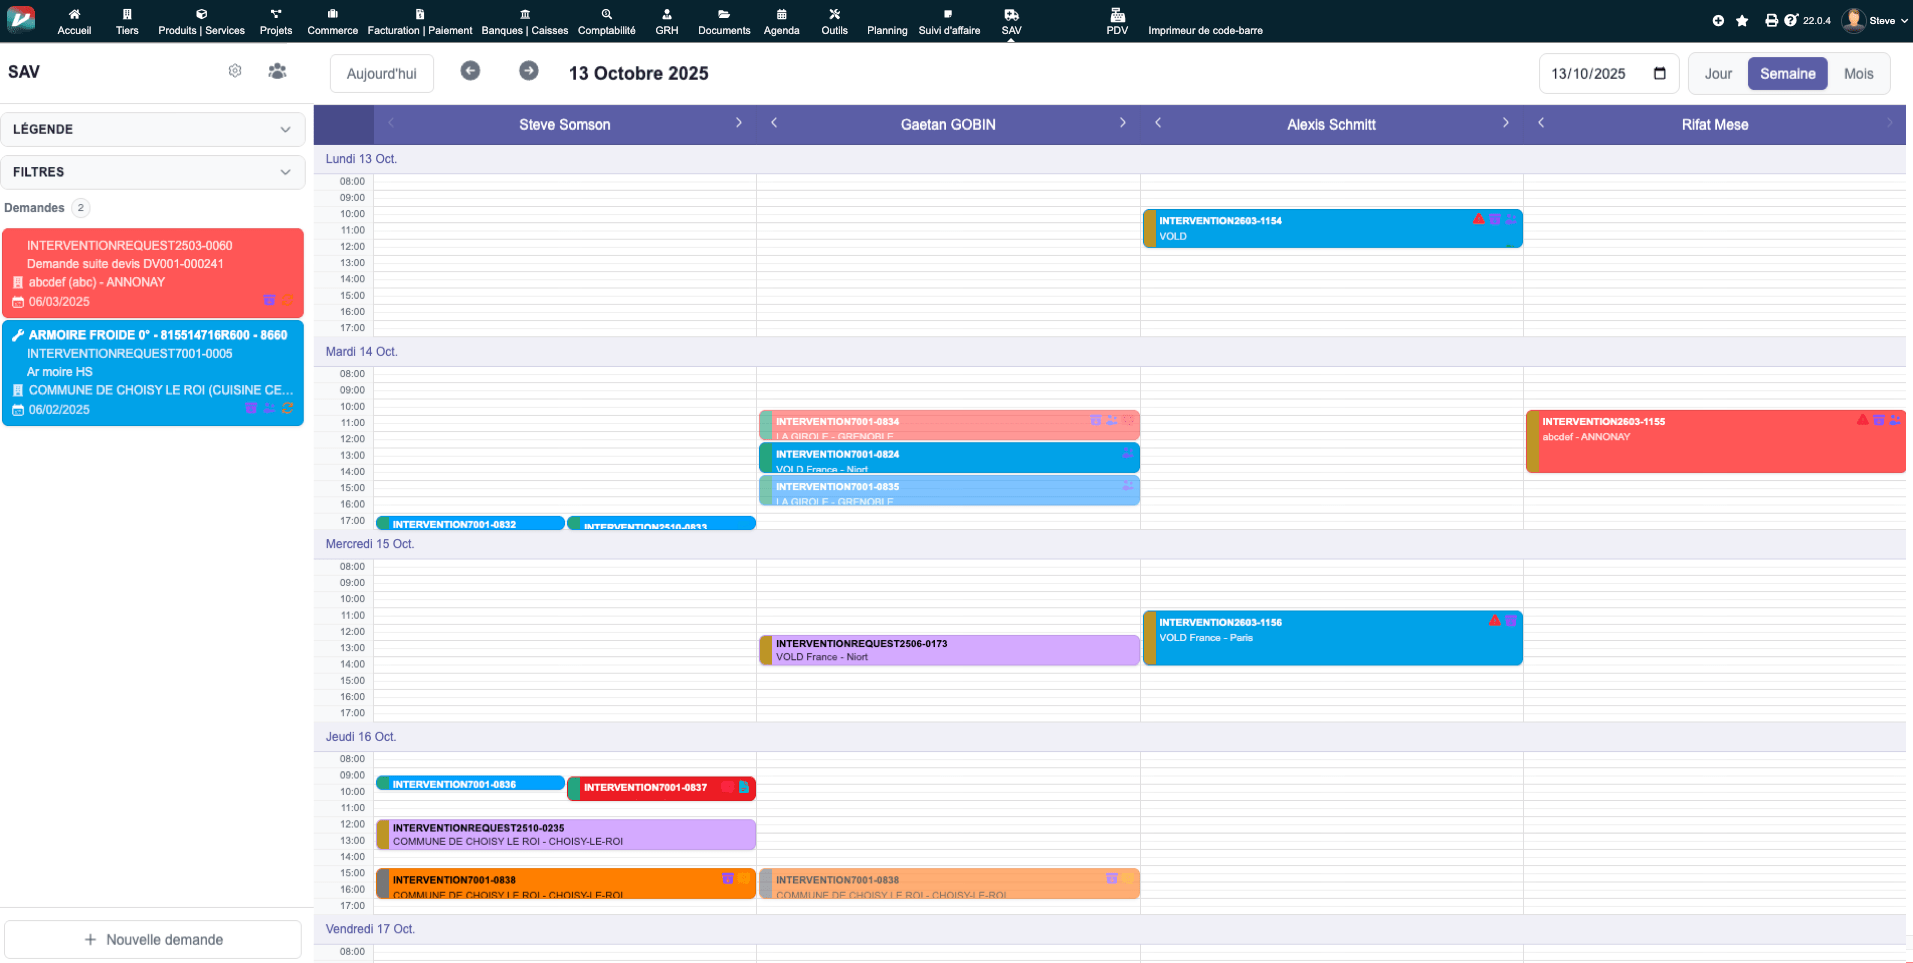Viewport: 1913px width, 963px height.
Task: Open bookmarks with the star icon
Action: click(x=1742, y=20)
